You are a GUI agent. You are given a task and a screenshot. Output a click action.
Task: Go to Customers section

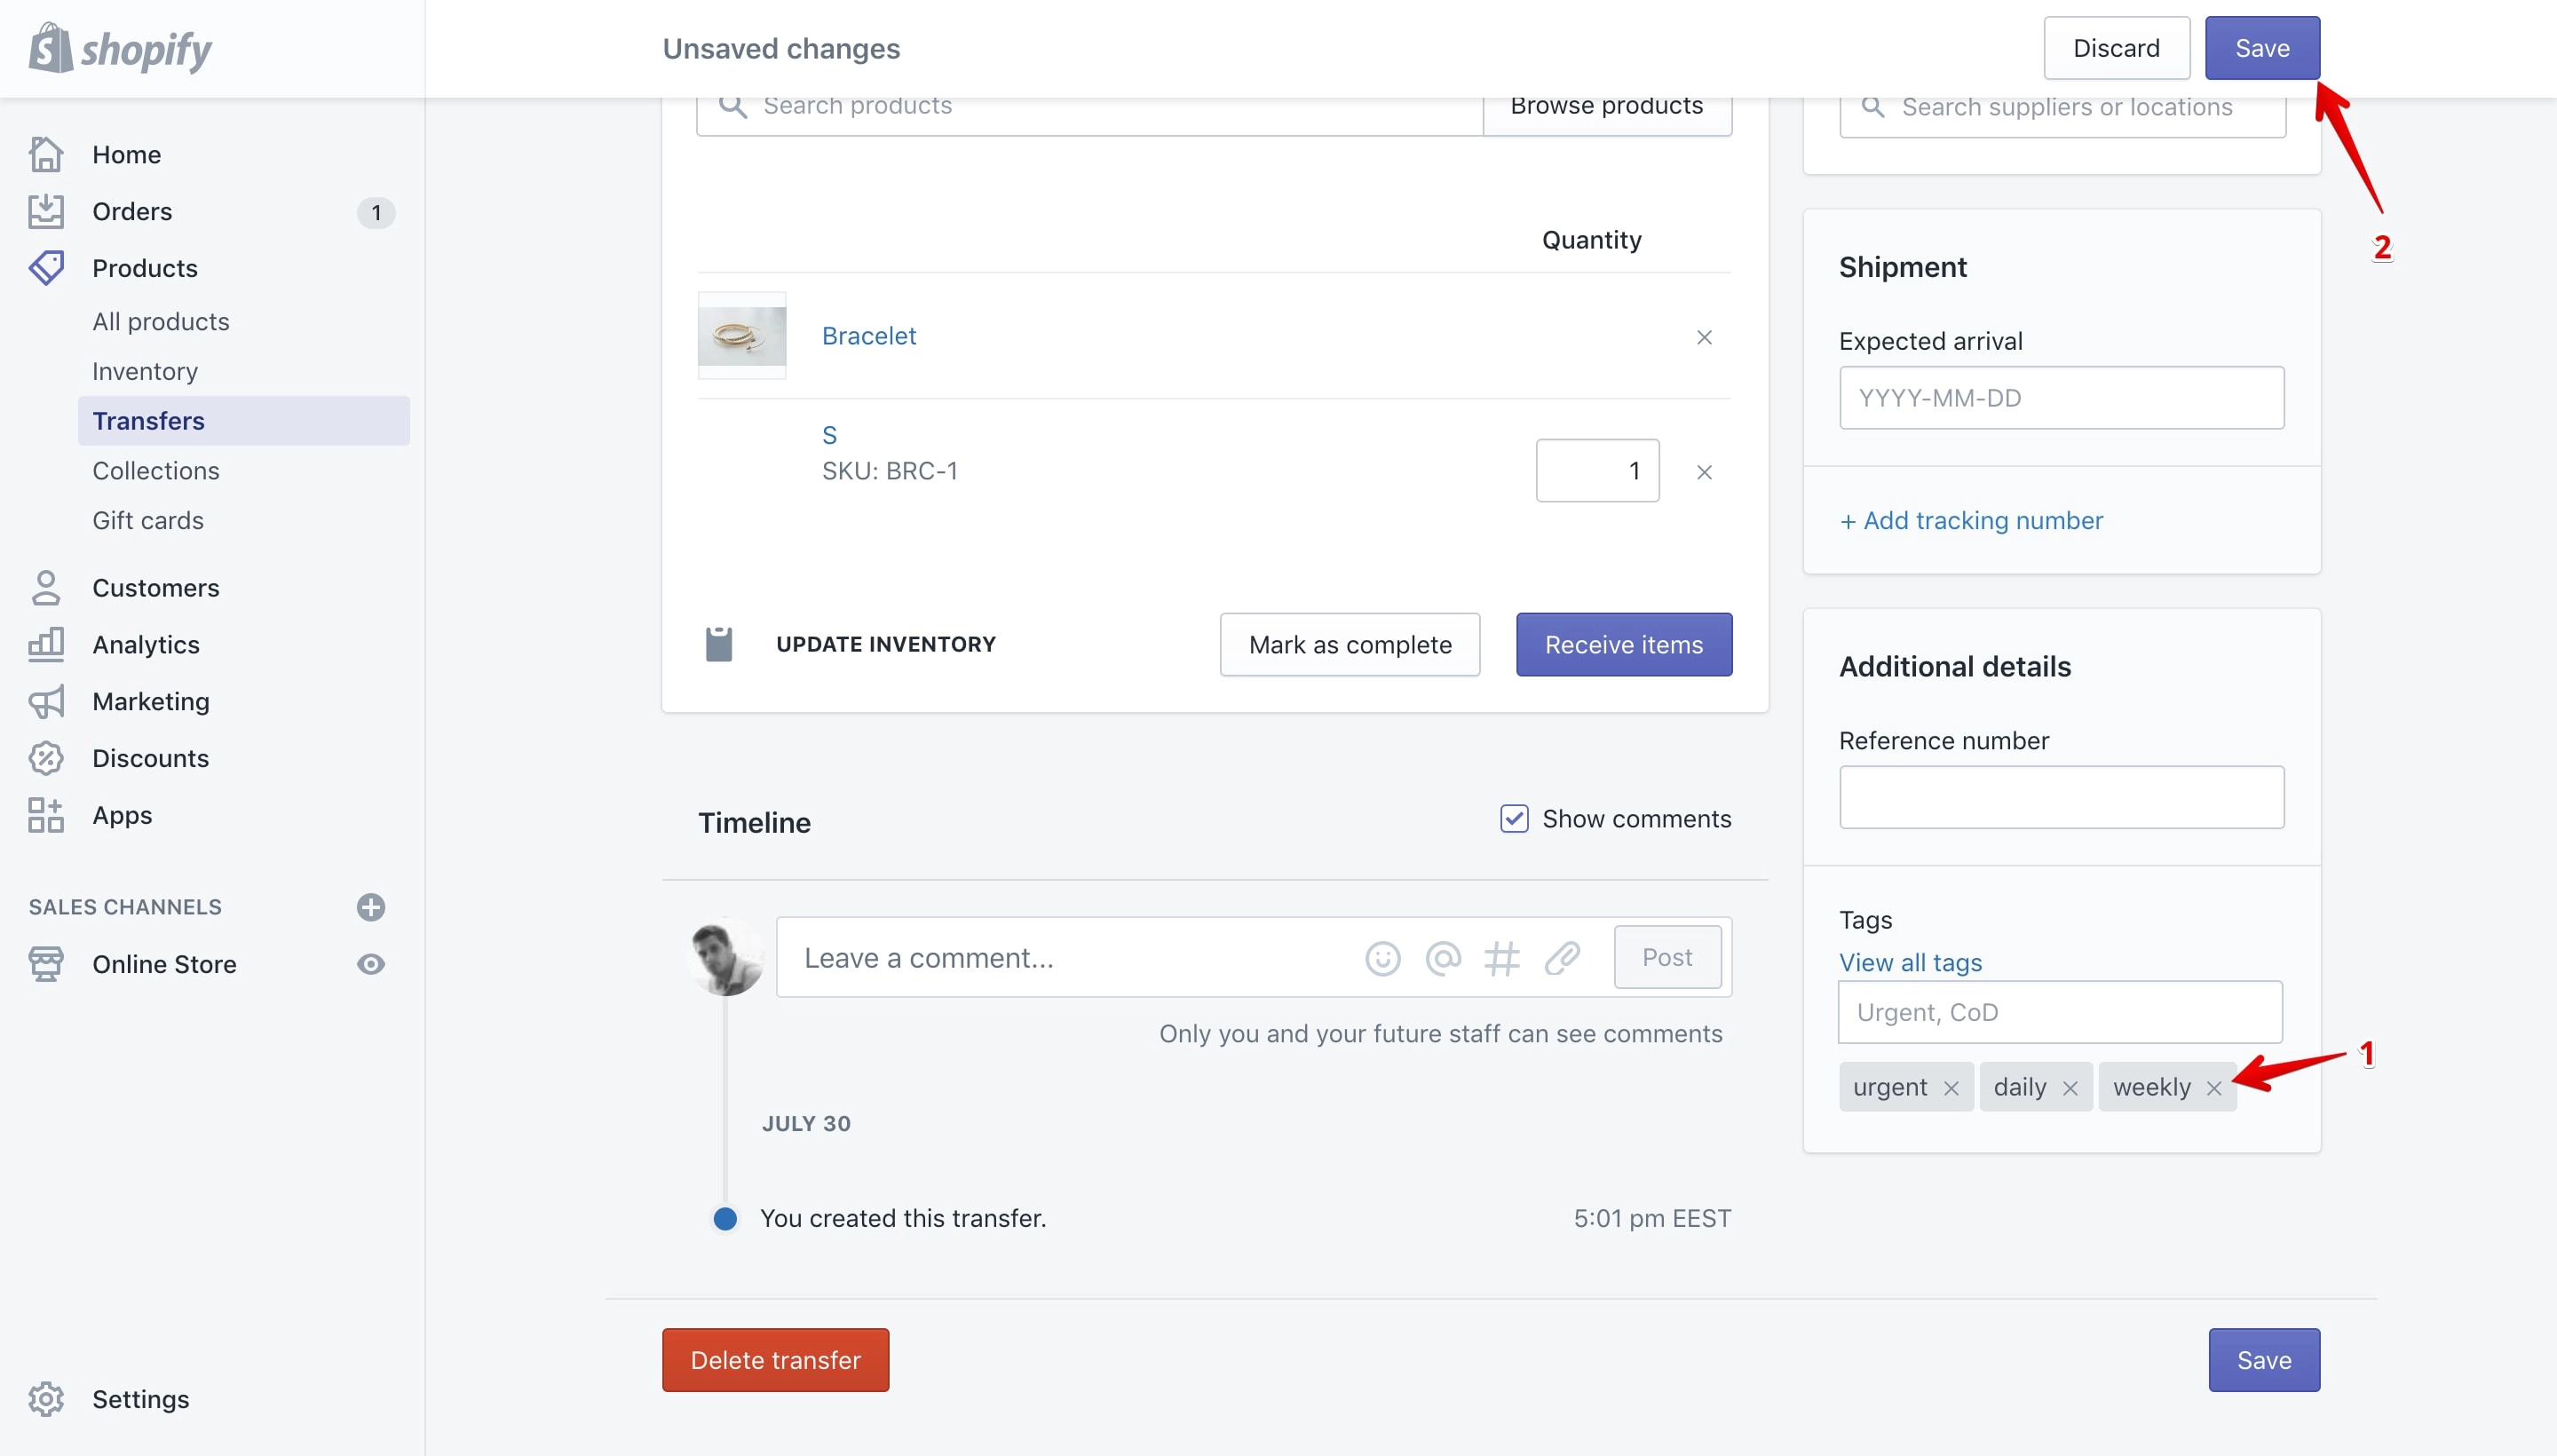(156, 588)
